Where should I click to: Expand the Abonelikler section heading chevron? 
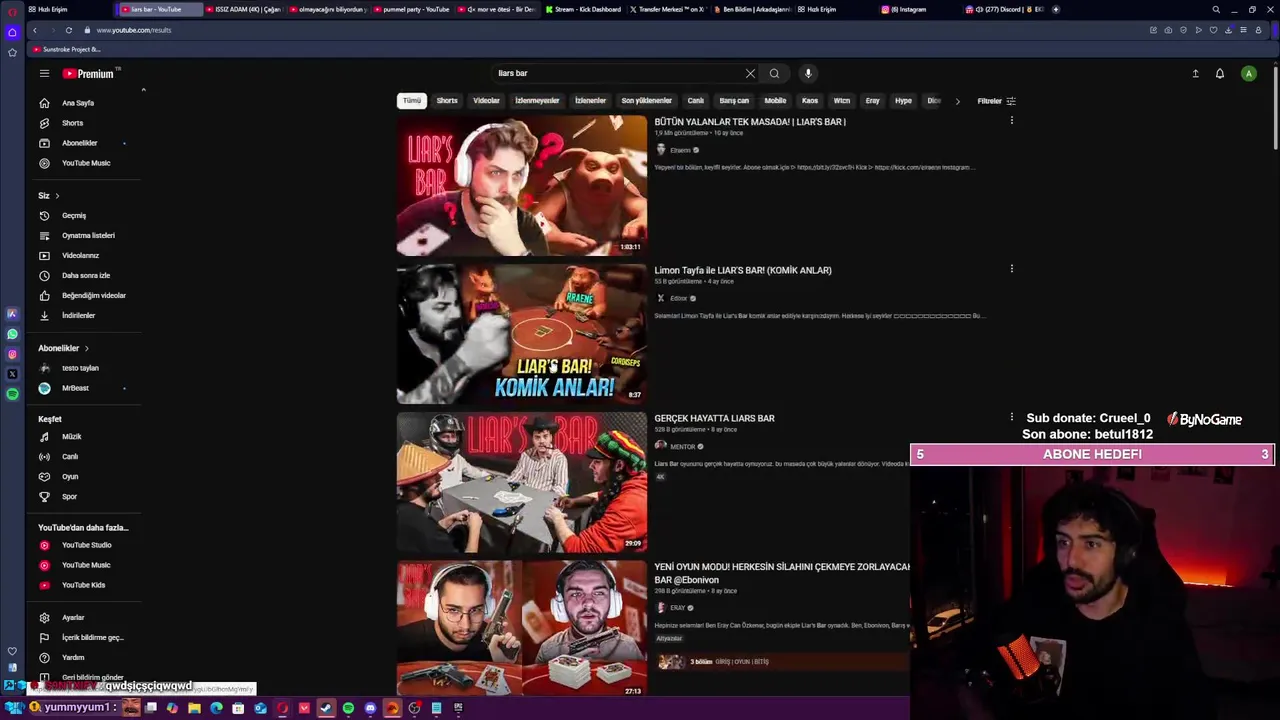tap(86, 348)
